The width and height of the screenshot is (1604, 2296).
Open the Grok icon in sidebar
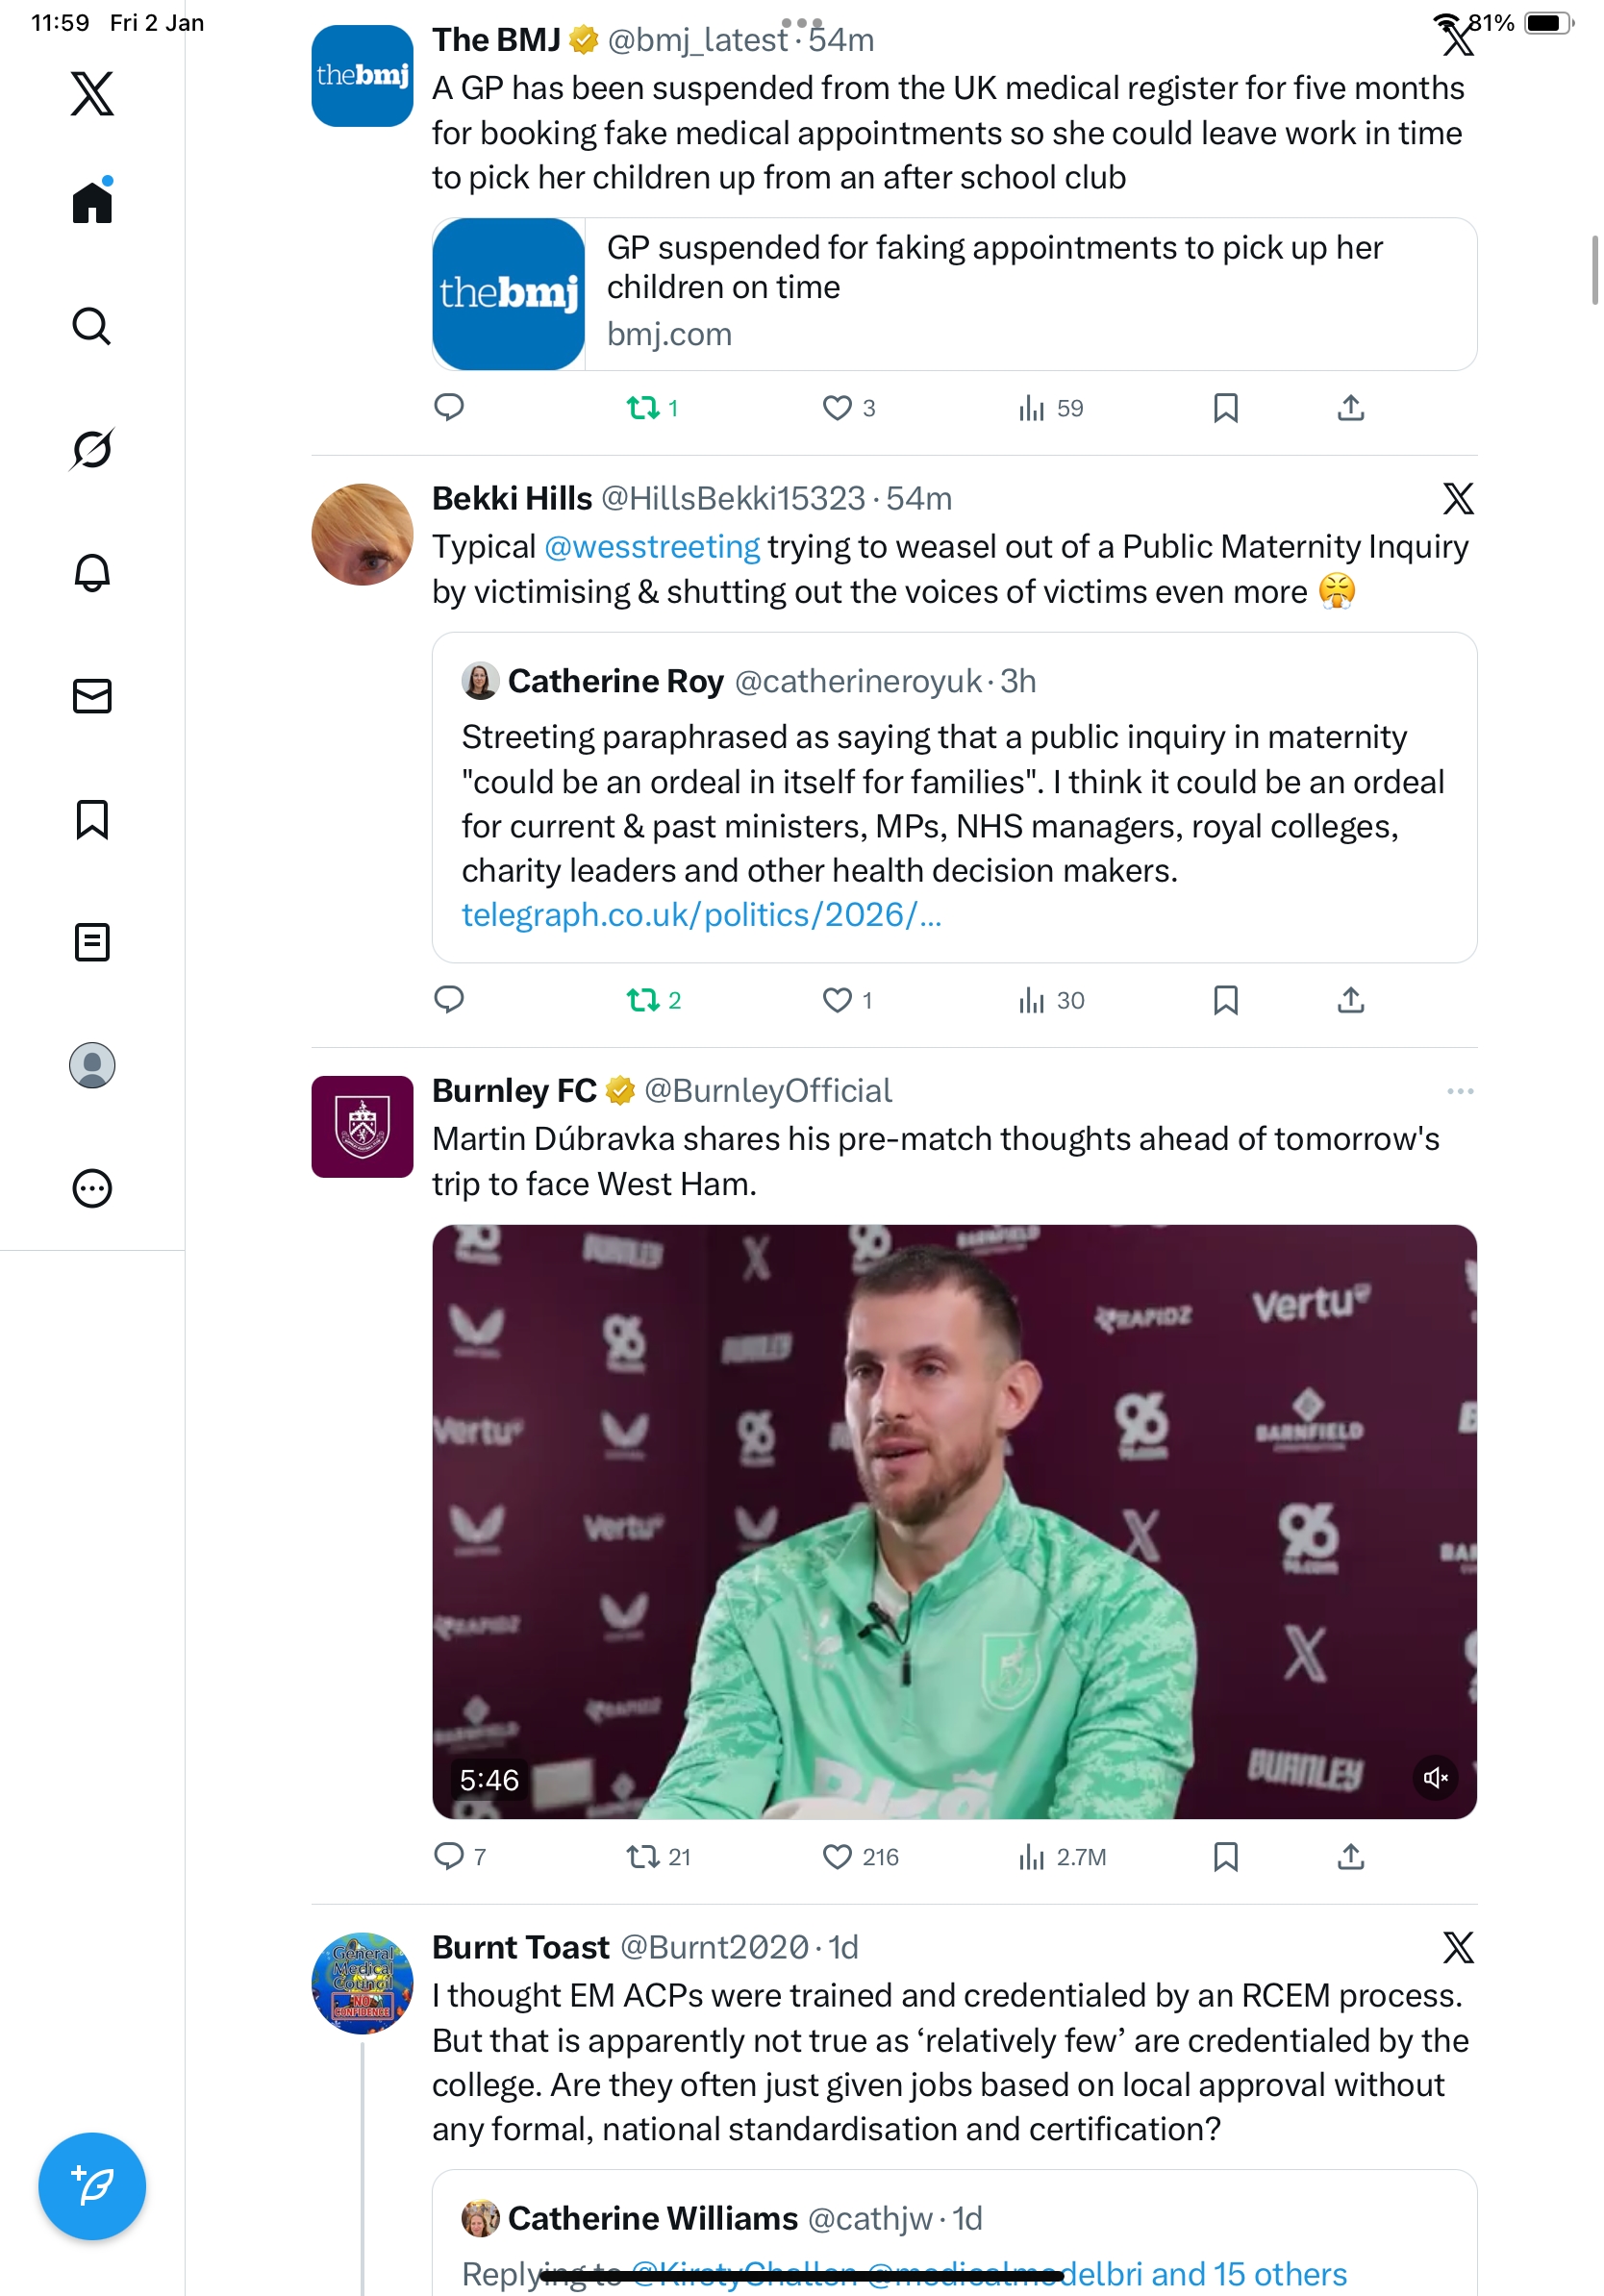[x=92, y=449]
